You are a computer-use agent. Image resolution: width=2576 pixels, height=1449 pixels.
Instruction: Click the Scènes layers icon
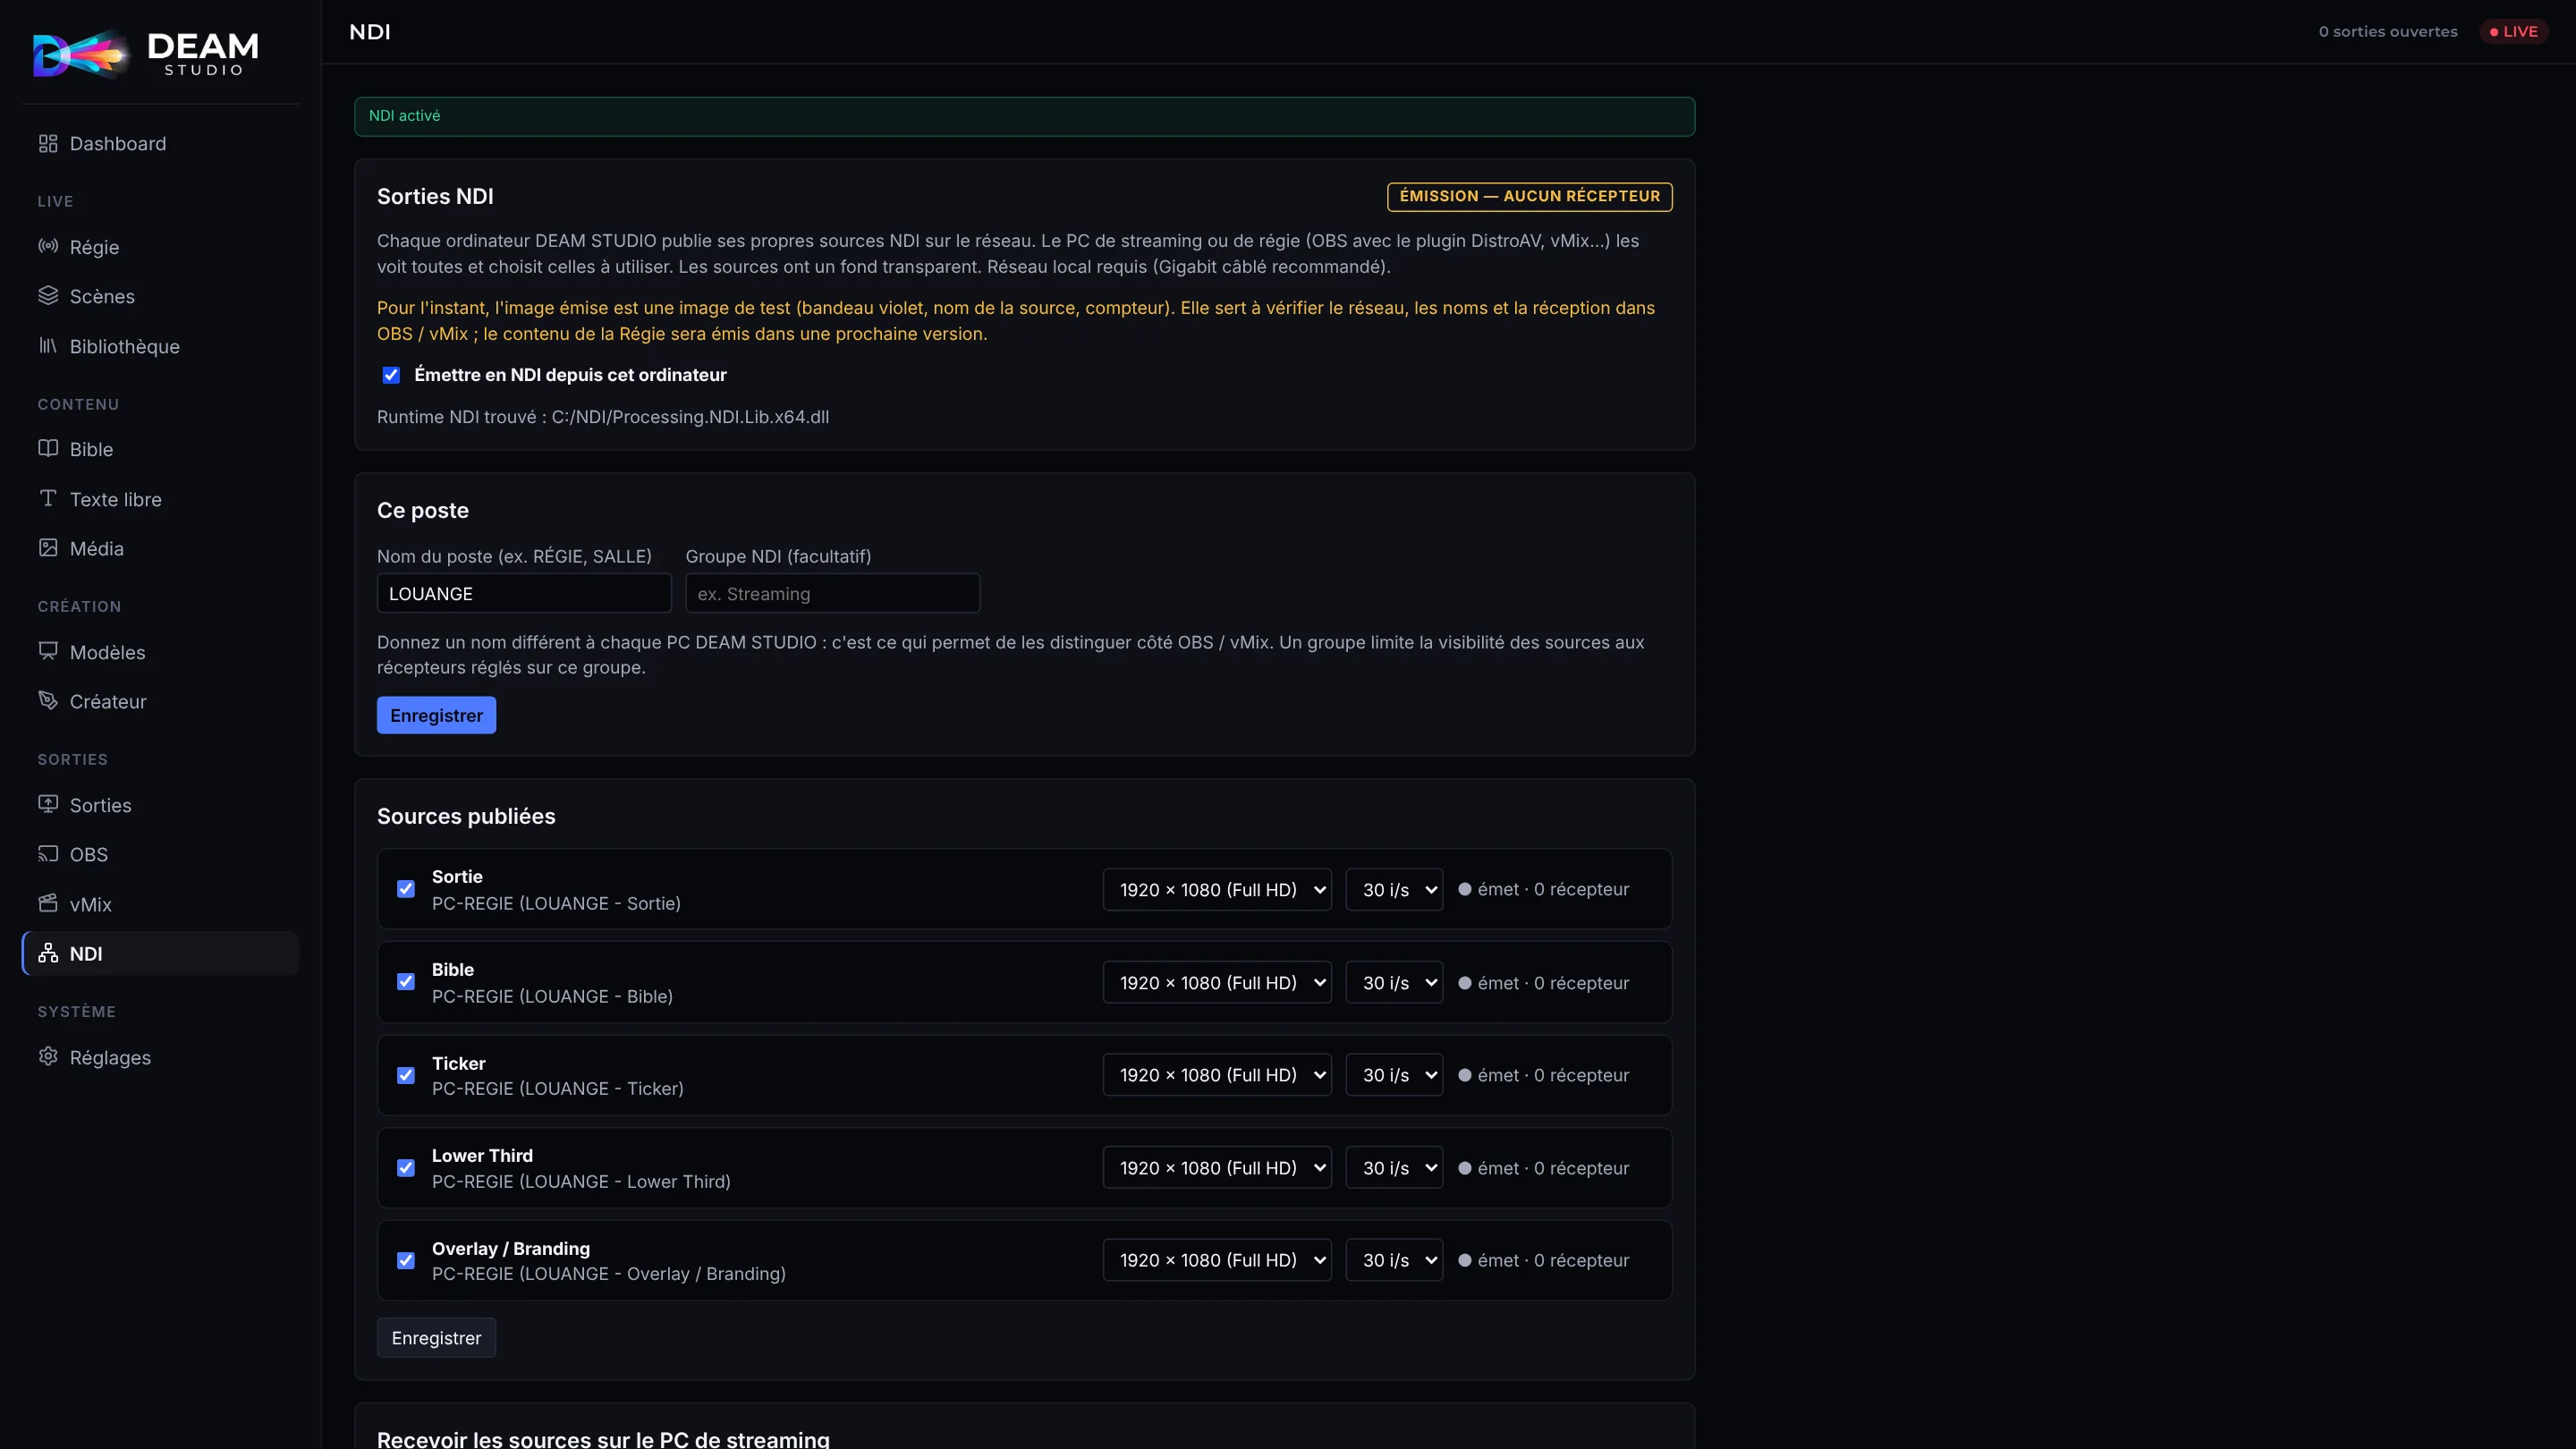point(48,295)
